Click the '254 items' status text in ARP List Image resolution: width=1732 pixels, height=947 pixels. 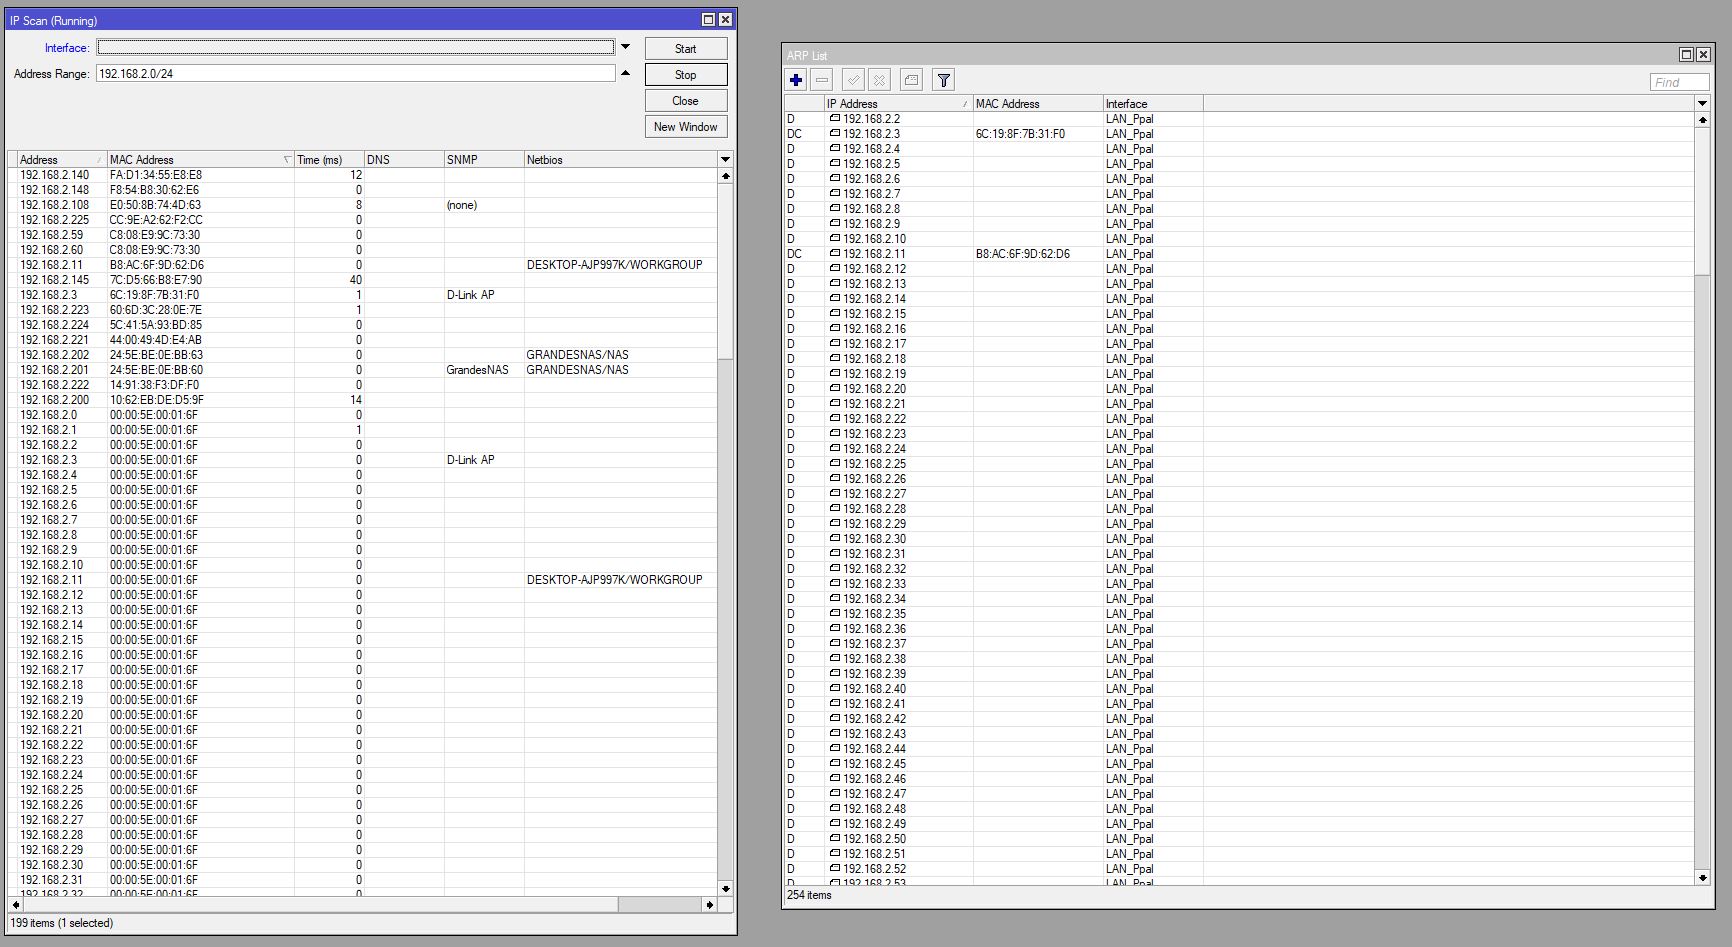point(809,895)
